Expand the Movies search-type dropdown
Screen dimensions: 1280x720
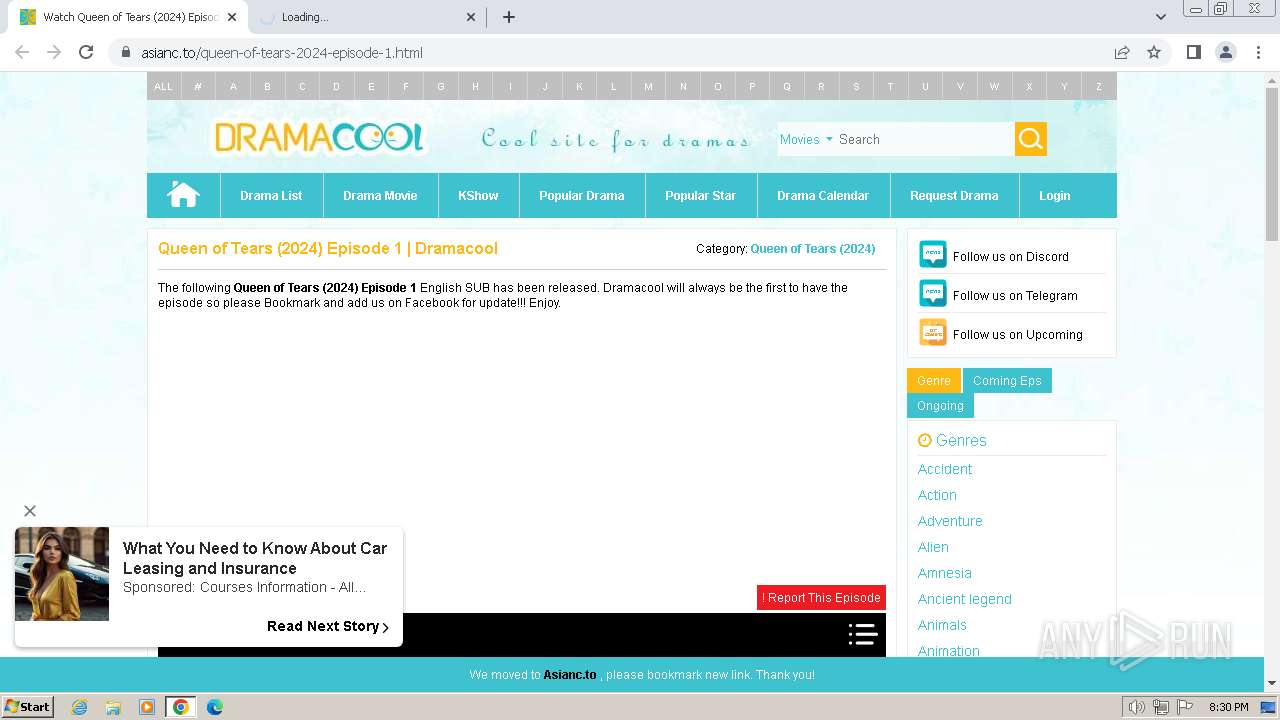click(806, 139)
